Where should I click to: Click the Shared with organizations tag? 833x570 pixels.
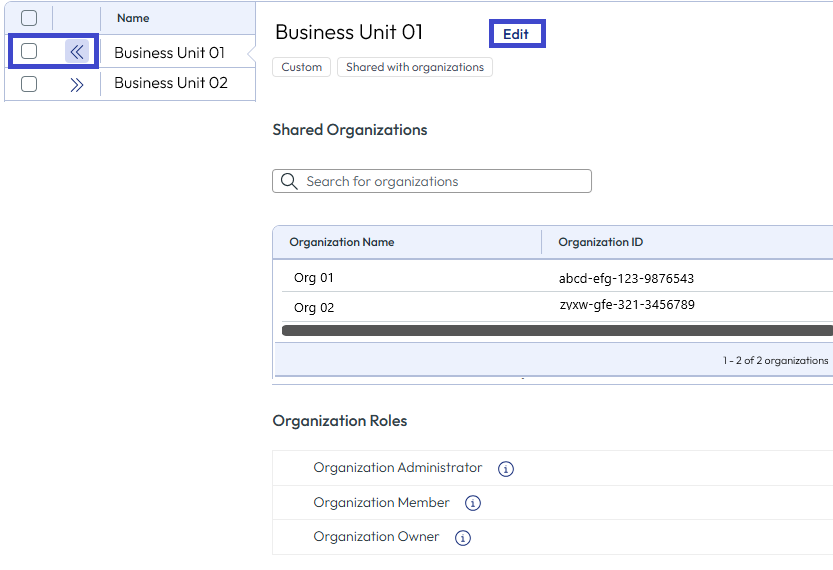point(415,67)
